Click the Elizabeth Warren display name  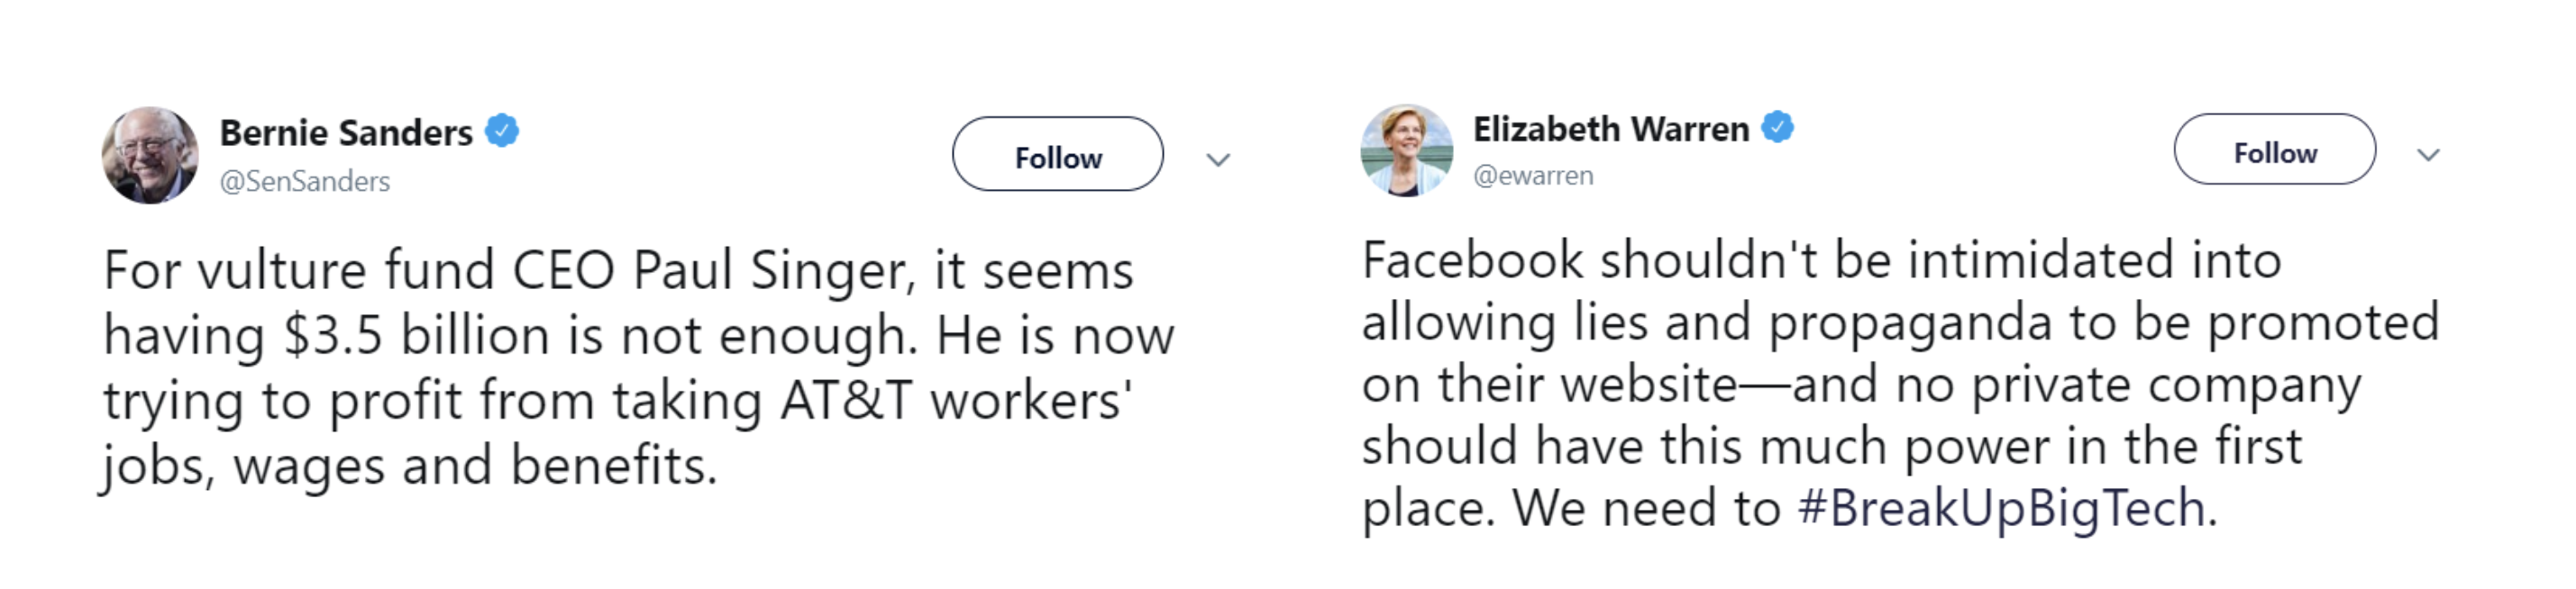click(x=1610, y=129)
